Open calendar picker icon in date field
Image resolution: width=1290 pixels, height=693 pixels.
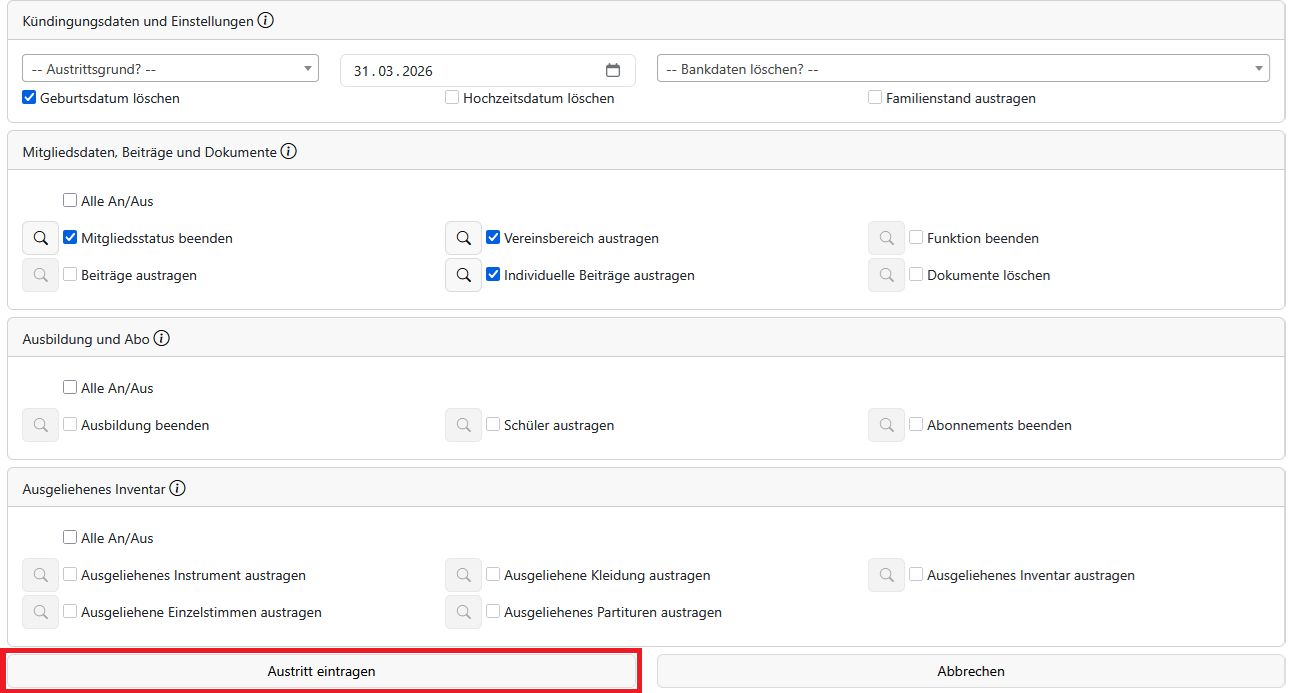[x=613, y=71]
